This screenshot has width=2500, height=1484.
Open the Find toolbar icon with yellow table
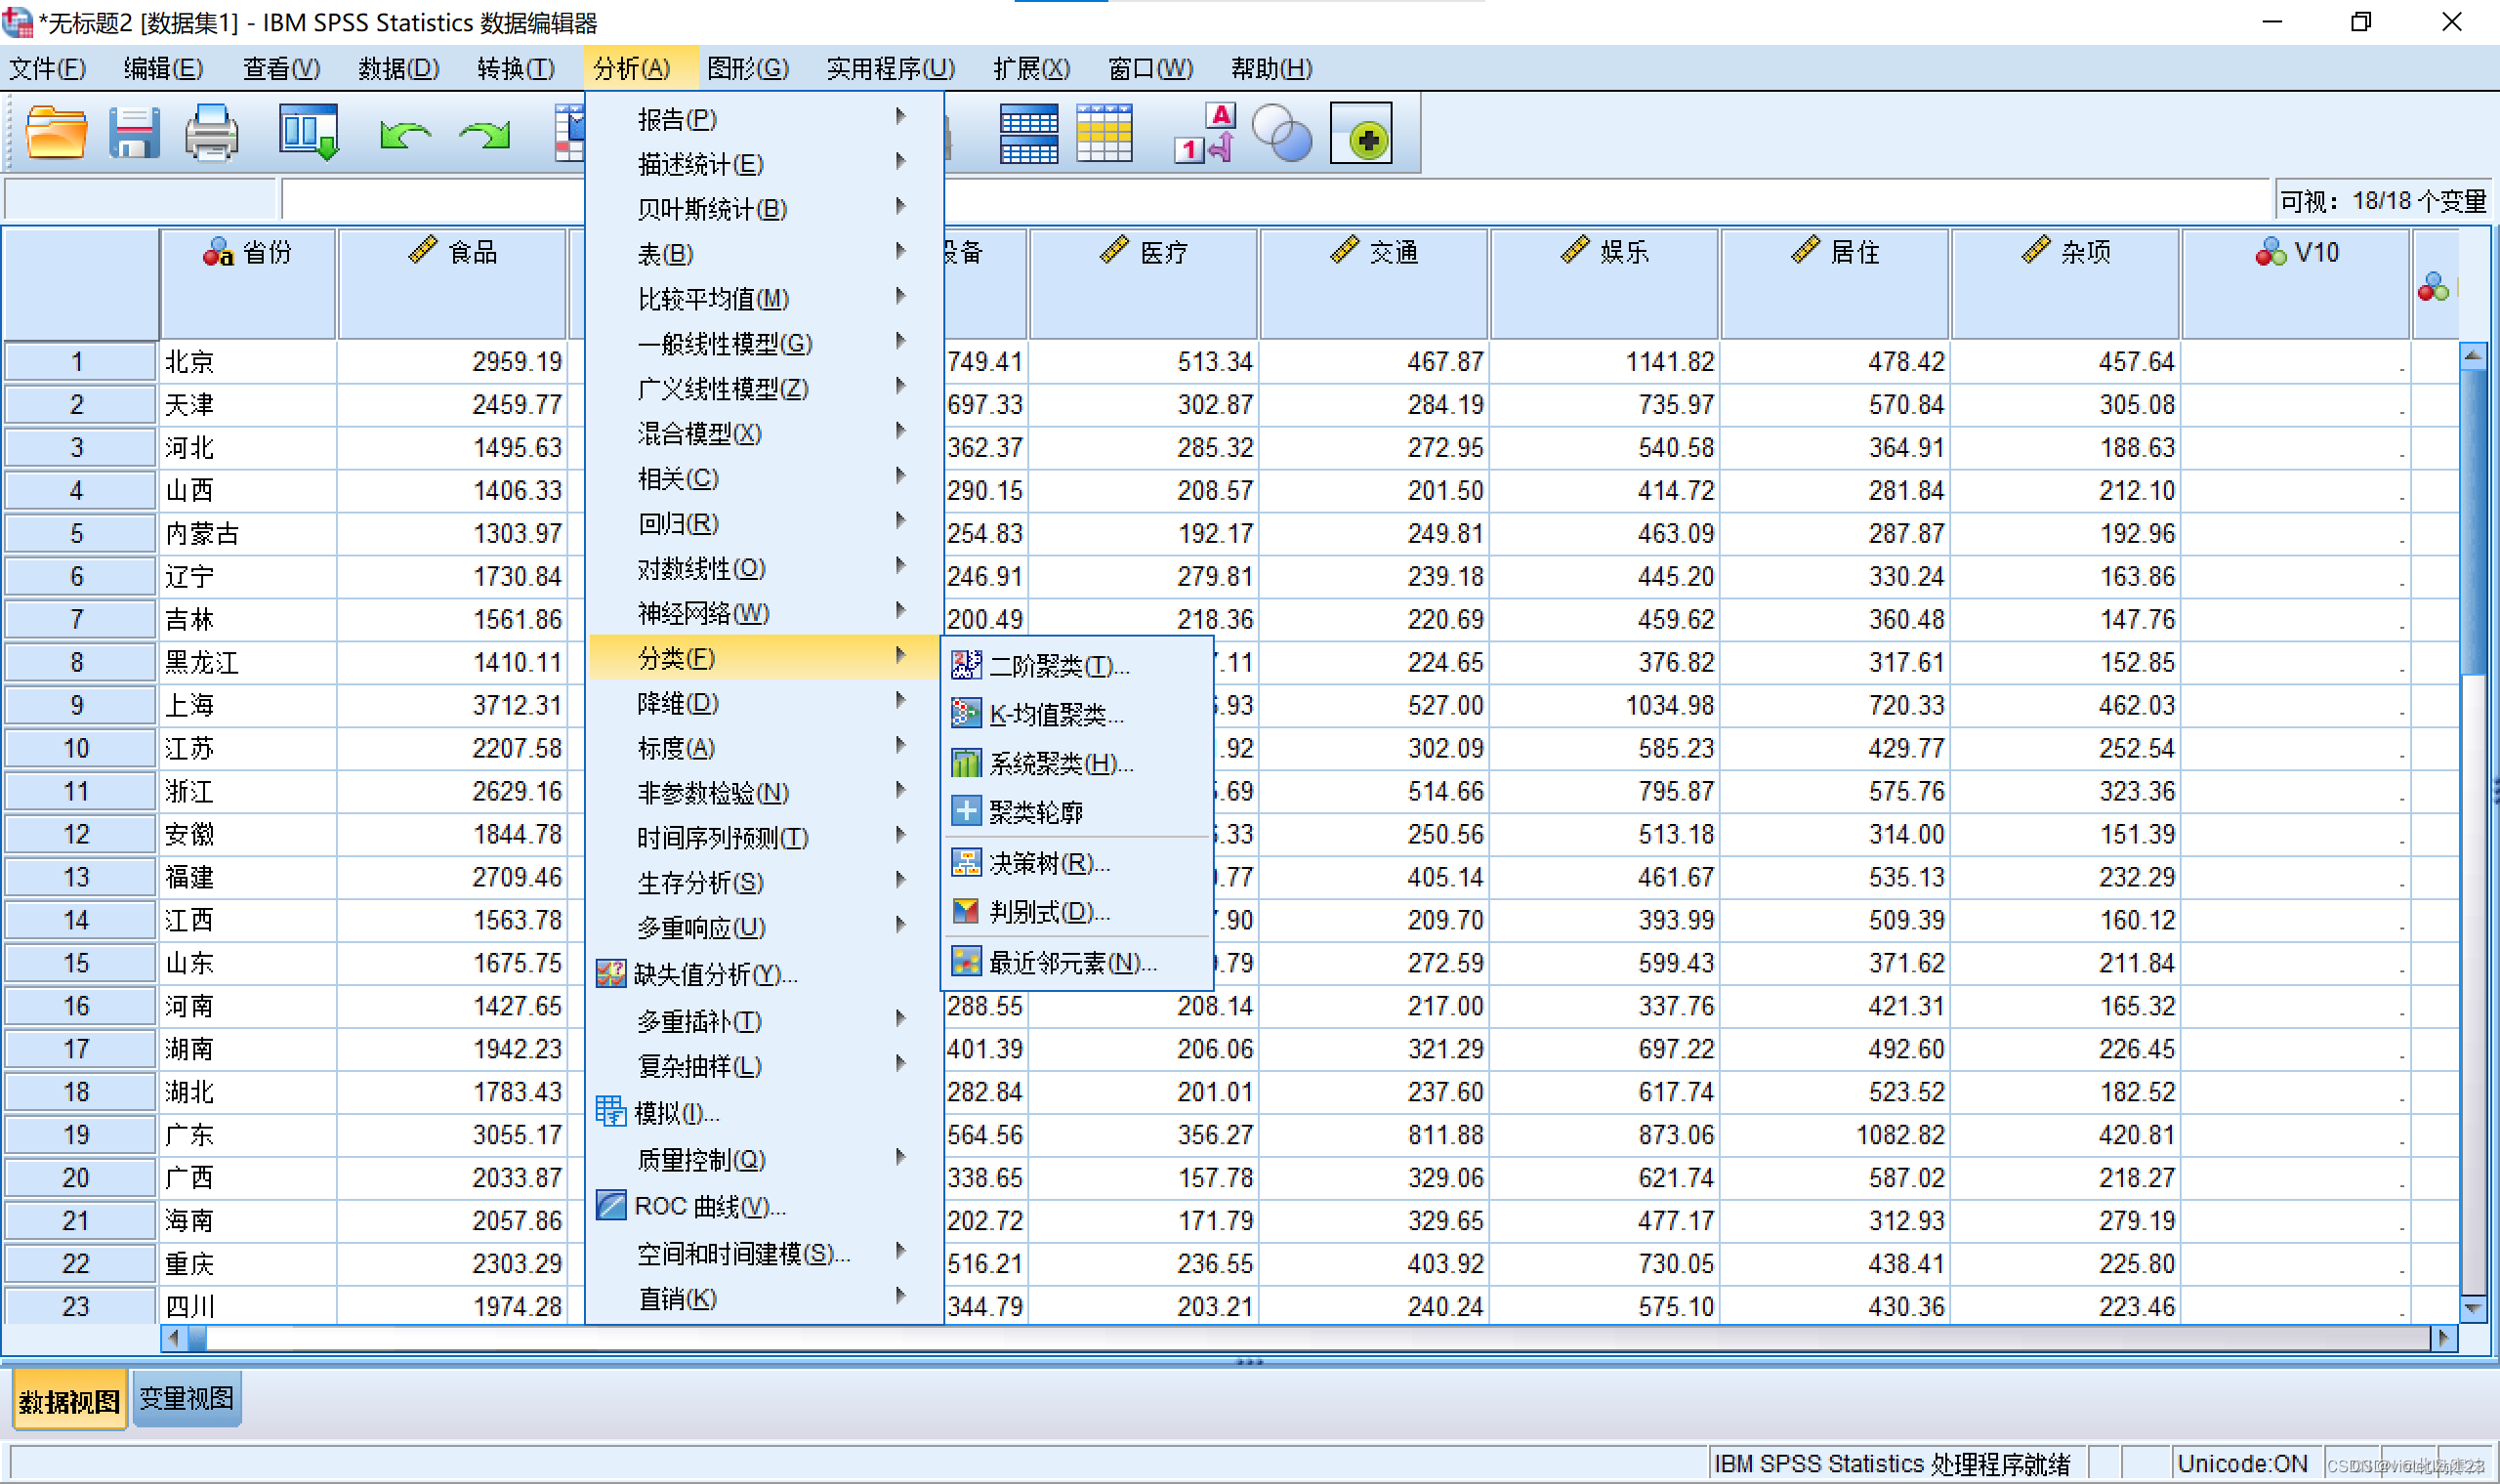1105,131
